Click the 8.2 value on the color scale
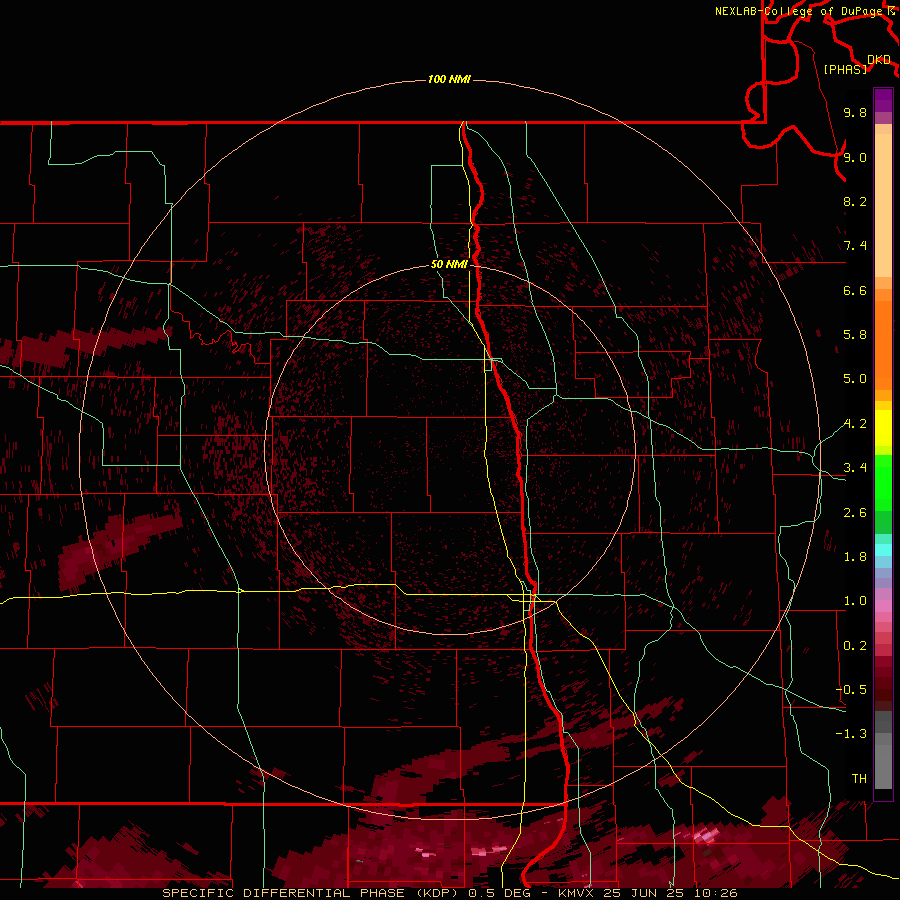This screenshot has height=900, width=900. 855,201
